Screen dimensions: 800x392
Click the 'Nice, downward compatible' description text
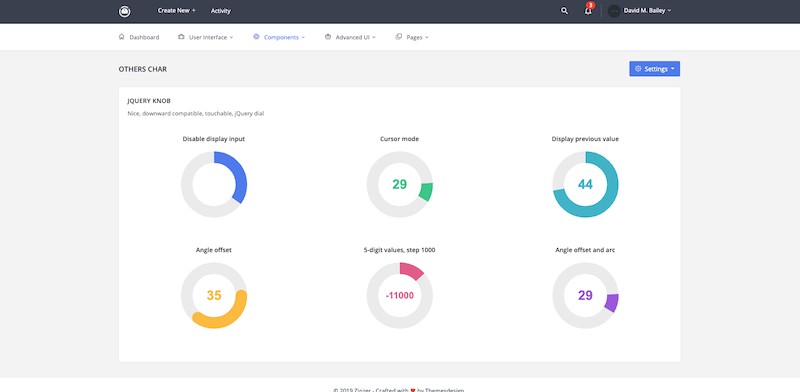point(195,113)
